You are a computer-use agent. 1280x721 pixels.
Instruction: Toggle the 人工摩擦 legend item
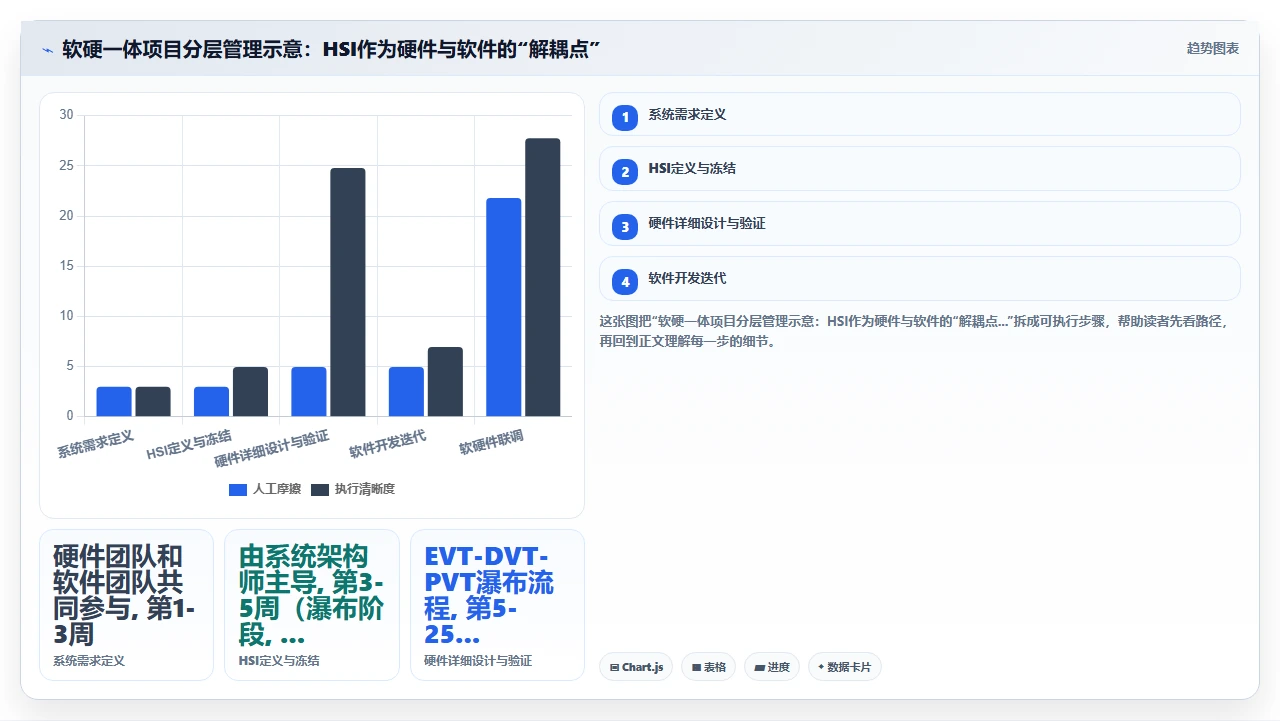265,489
